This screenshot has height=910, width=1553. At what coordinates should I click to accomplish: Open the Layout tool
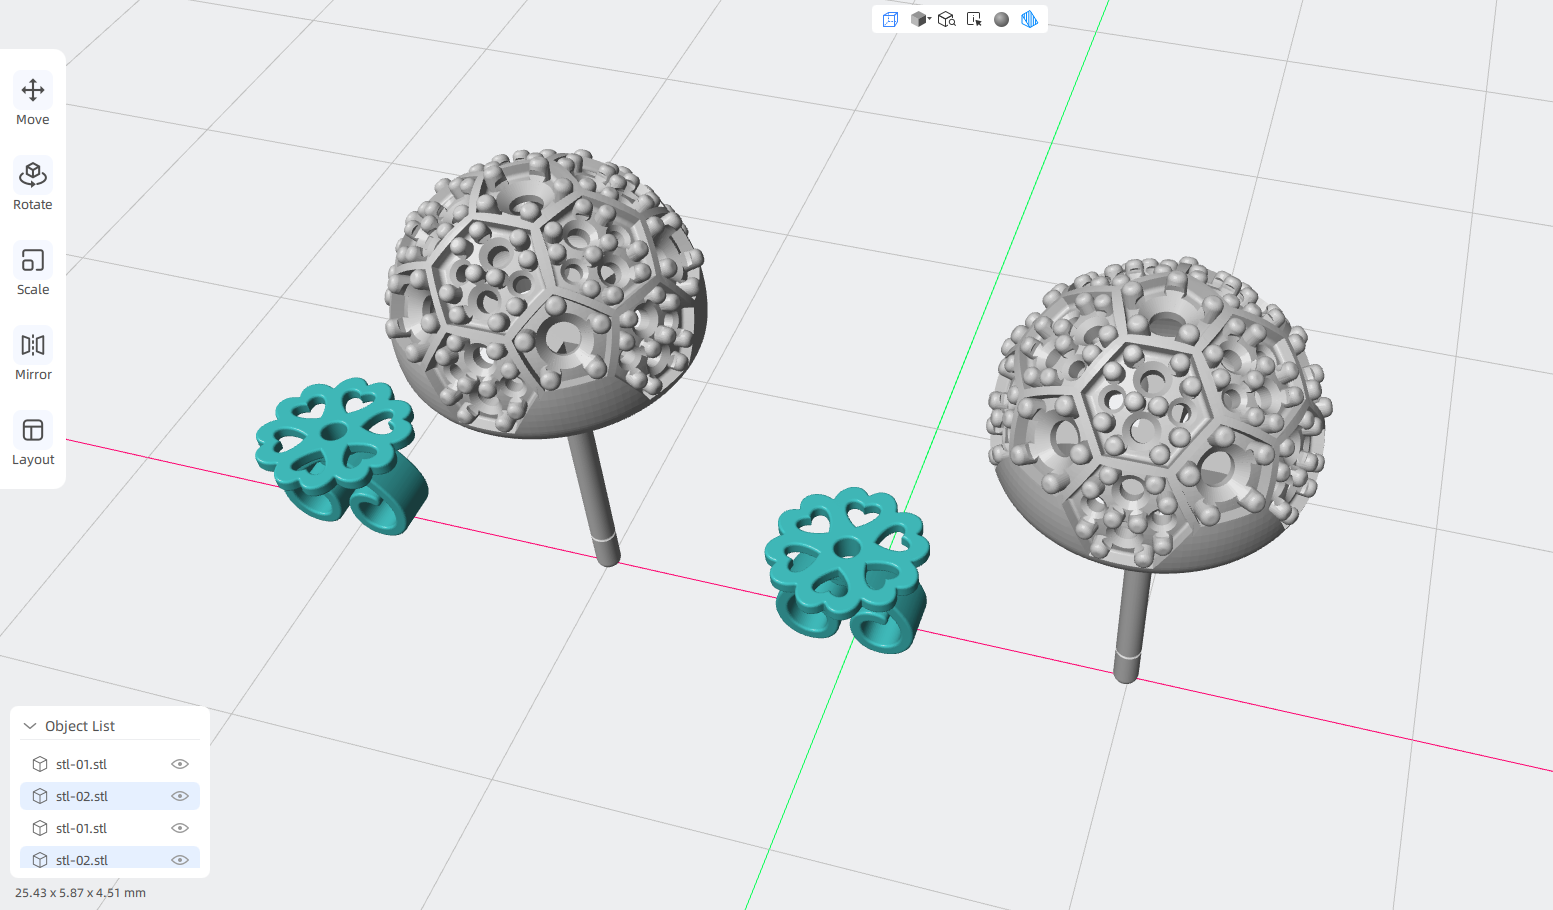pos(33,441)
